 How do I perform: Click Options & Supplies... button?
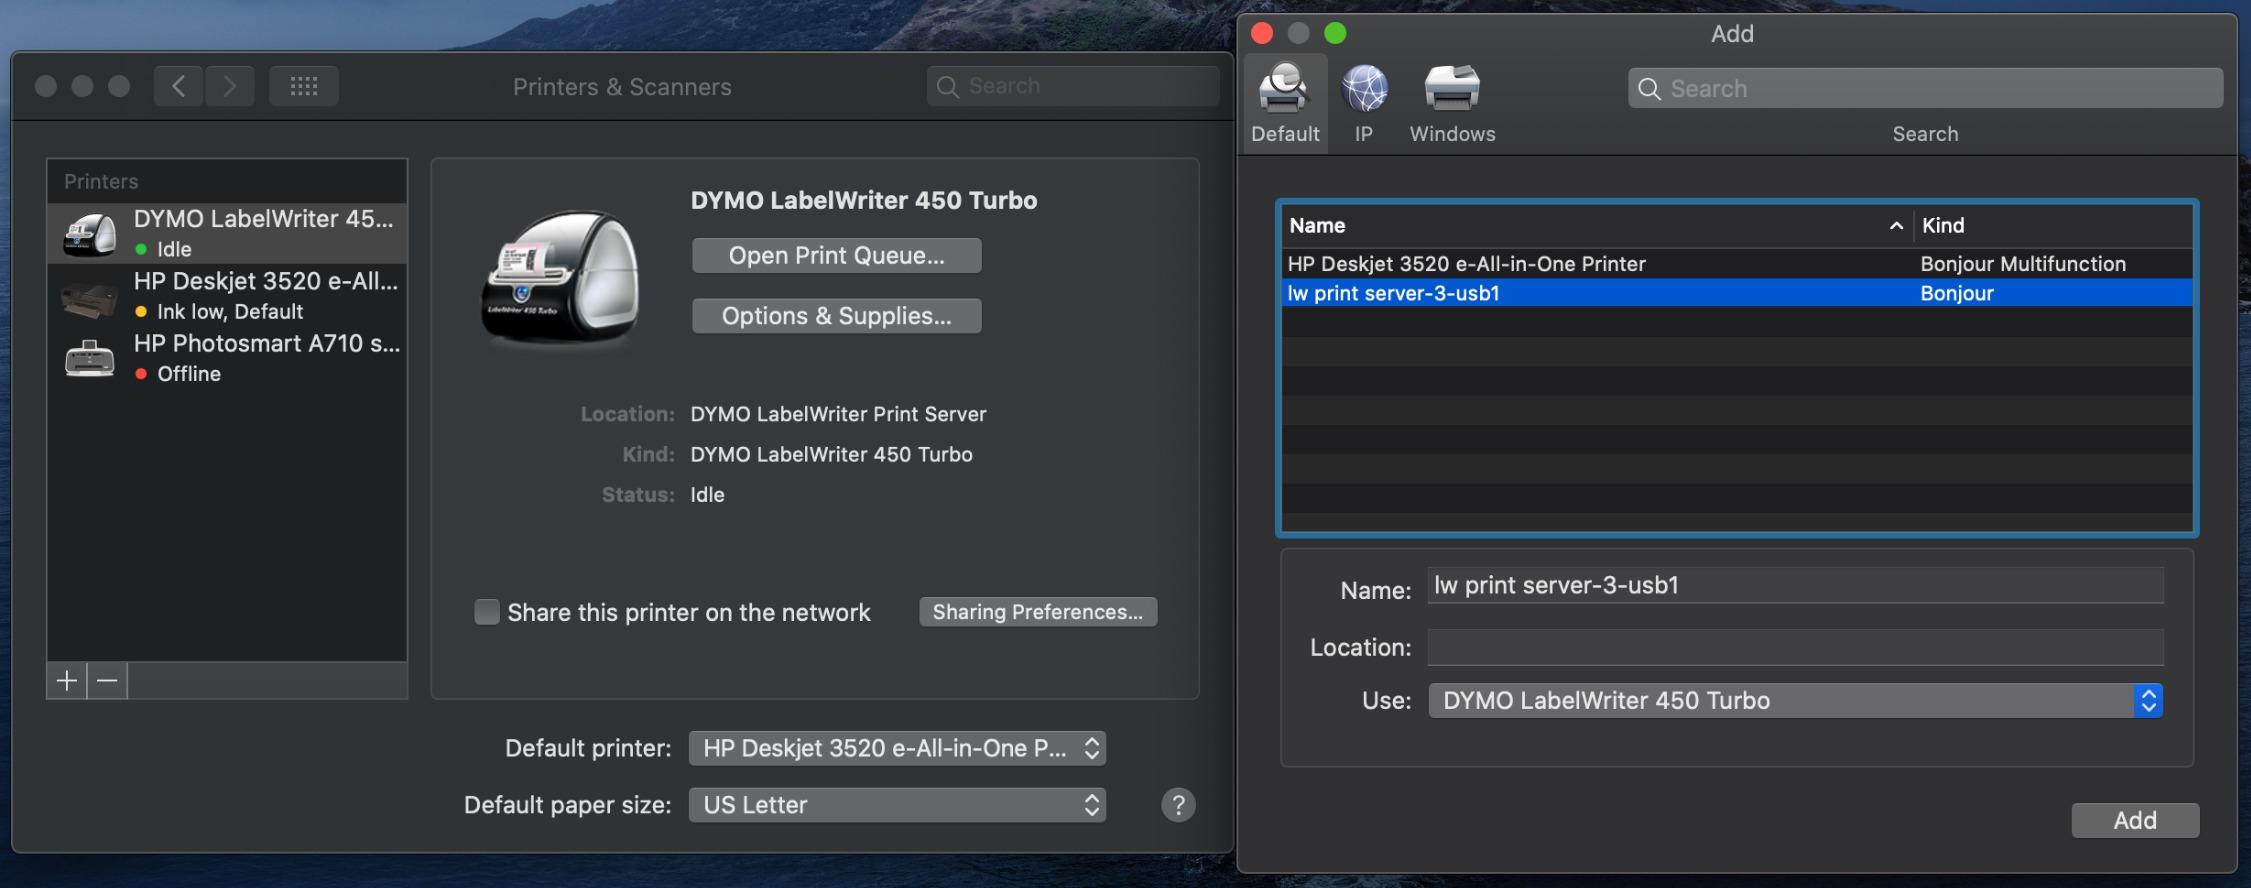click(836, 316)
